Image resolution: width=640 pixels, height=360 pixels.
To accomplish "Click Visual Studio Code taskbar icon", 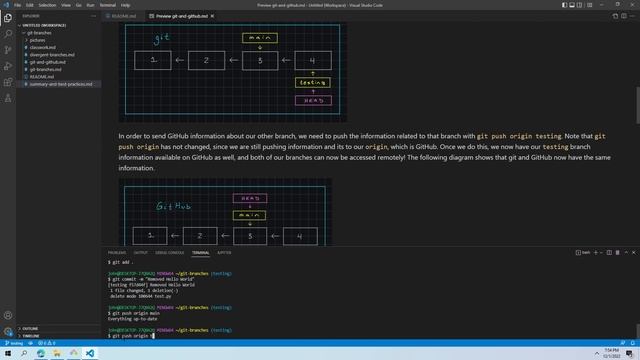I will [x=90, y=353].
